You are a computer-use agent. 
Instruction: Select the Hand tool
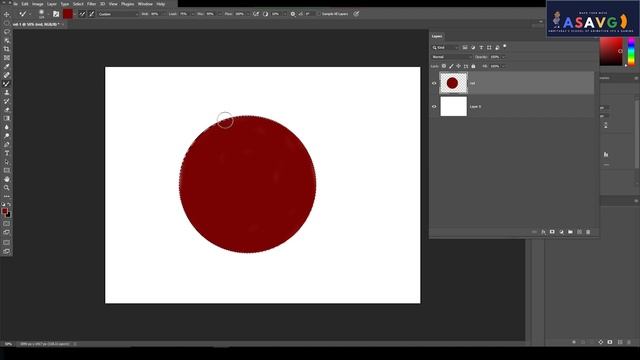pyautogui.click(x=7, y=179)
